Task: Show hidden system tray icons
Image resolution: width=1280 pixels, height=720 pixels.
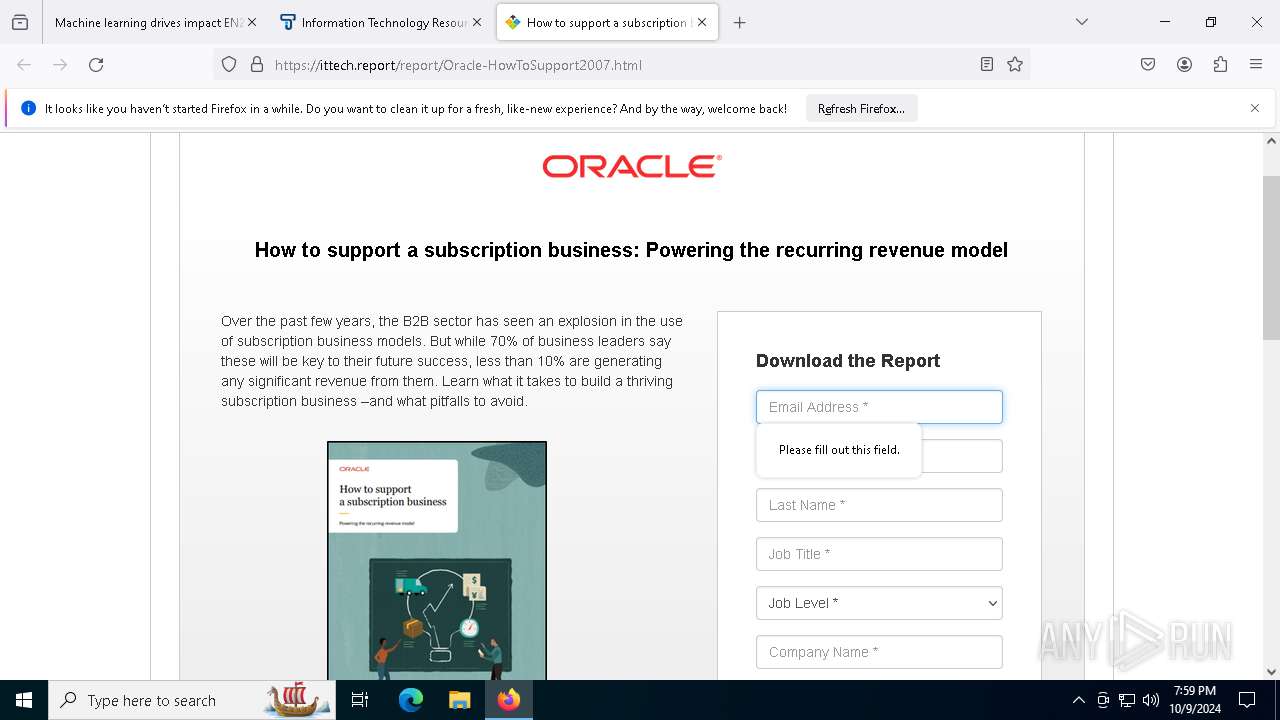Action: 1078,700
